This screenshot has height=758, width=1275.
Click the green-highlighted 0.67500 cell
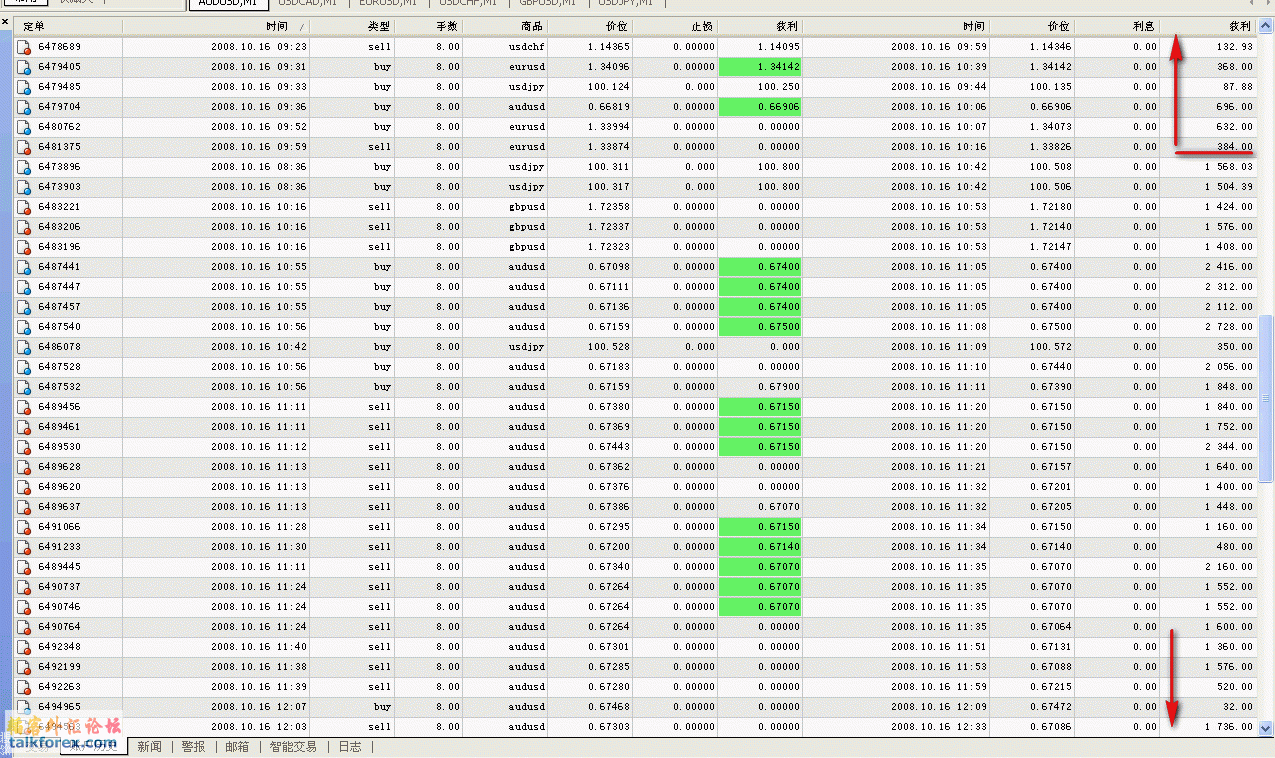[760, 327]
